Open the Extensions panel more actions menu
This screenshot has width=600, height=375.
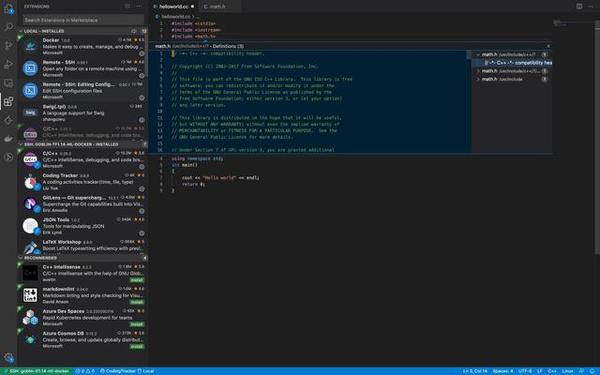tap(139, 6)
